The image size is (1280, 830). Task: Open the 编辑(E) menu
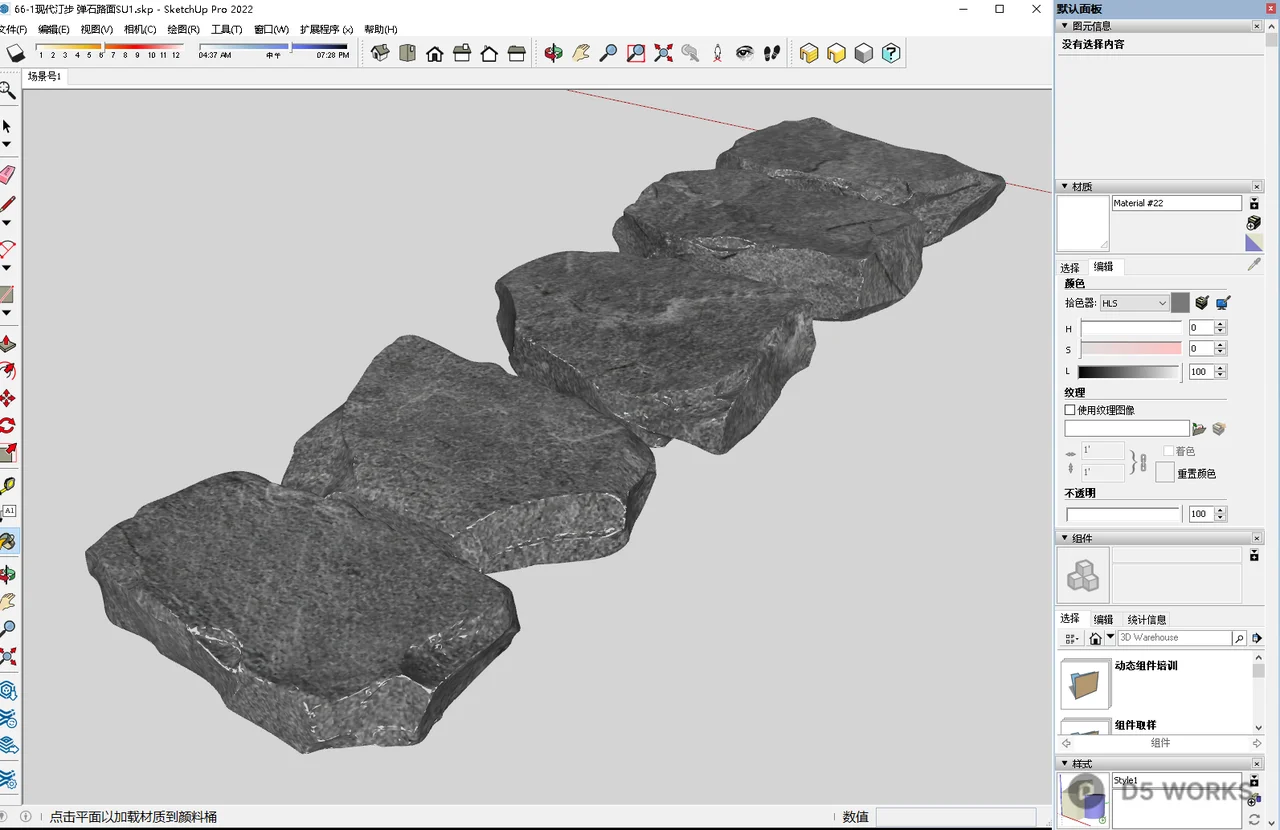(x=54, y=30)
